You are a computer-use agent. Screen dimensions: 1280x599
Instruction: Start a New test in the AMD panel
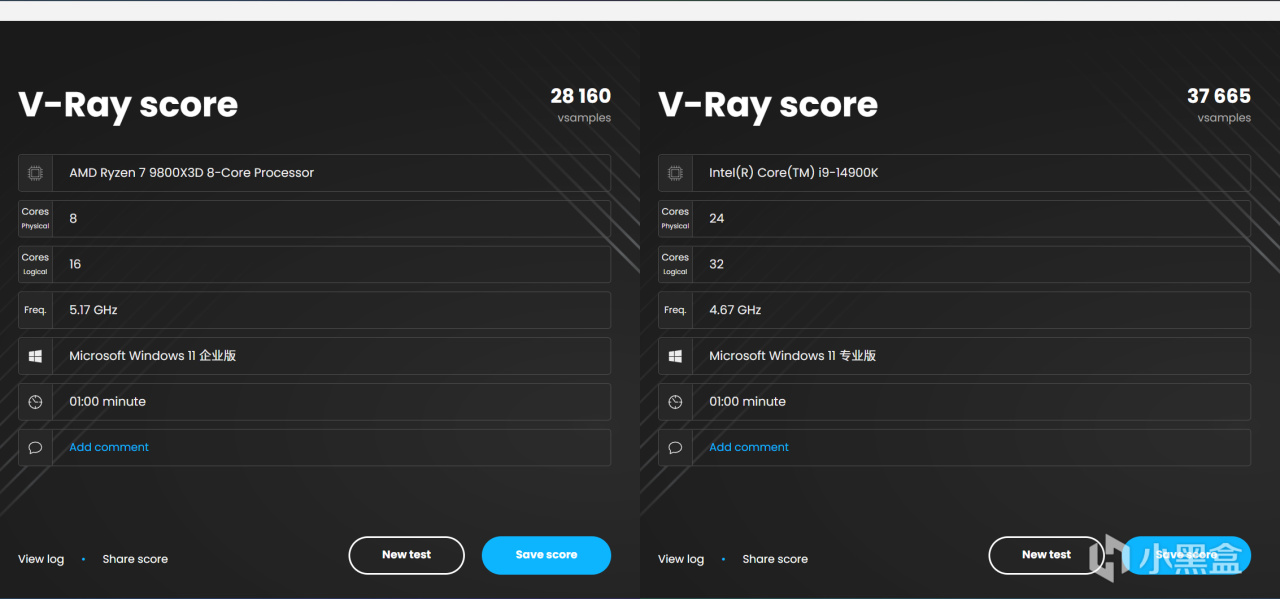coord(407,555)
